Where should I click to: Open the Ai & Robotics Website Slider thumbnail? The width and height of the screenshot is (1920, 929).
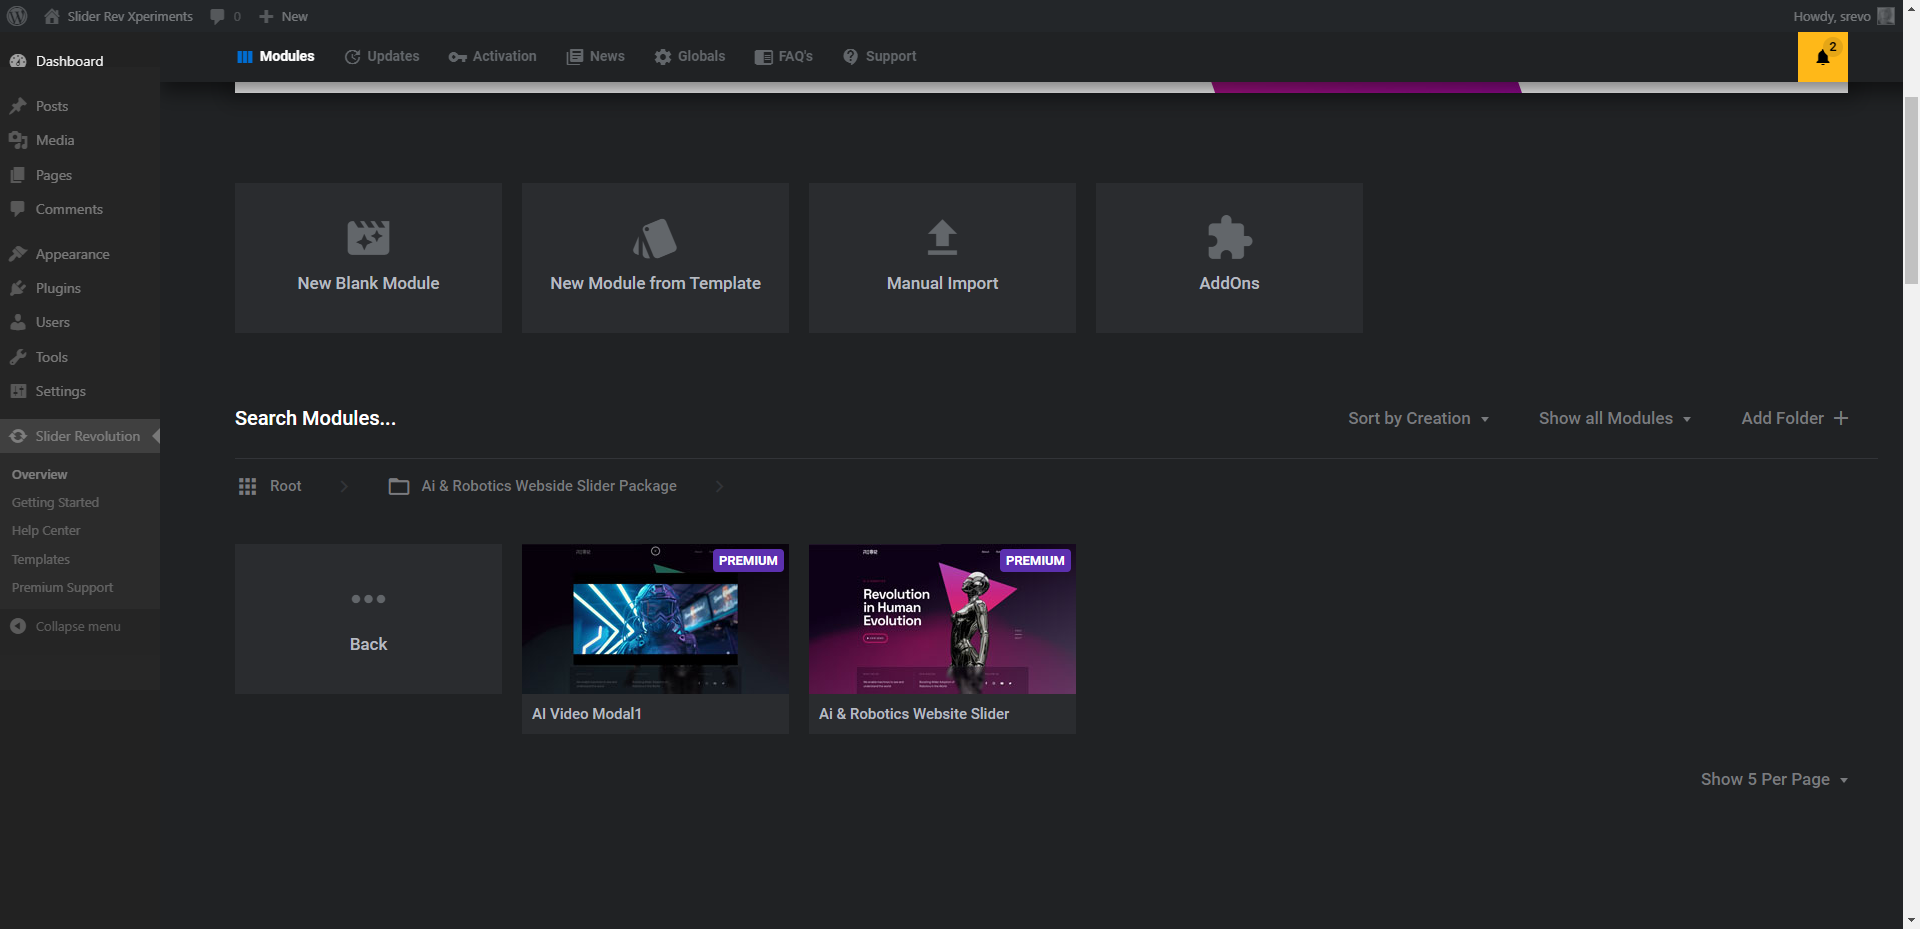[942, 619]
